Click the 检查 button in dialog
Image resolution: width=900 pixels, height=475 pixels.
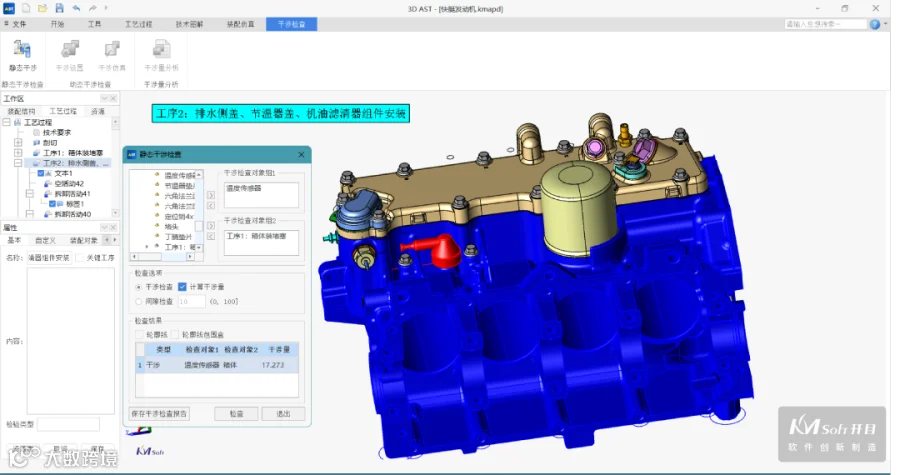click(236, 414)
